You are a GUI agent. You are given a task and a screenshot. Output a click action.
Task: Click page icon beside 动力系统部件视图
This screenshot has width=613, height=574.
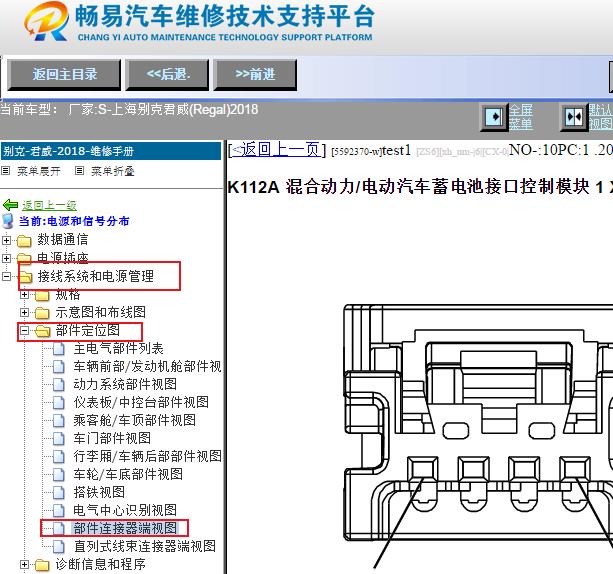pyautogui.click(x=59, y=385)
